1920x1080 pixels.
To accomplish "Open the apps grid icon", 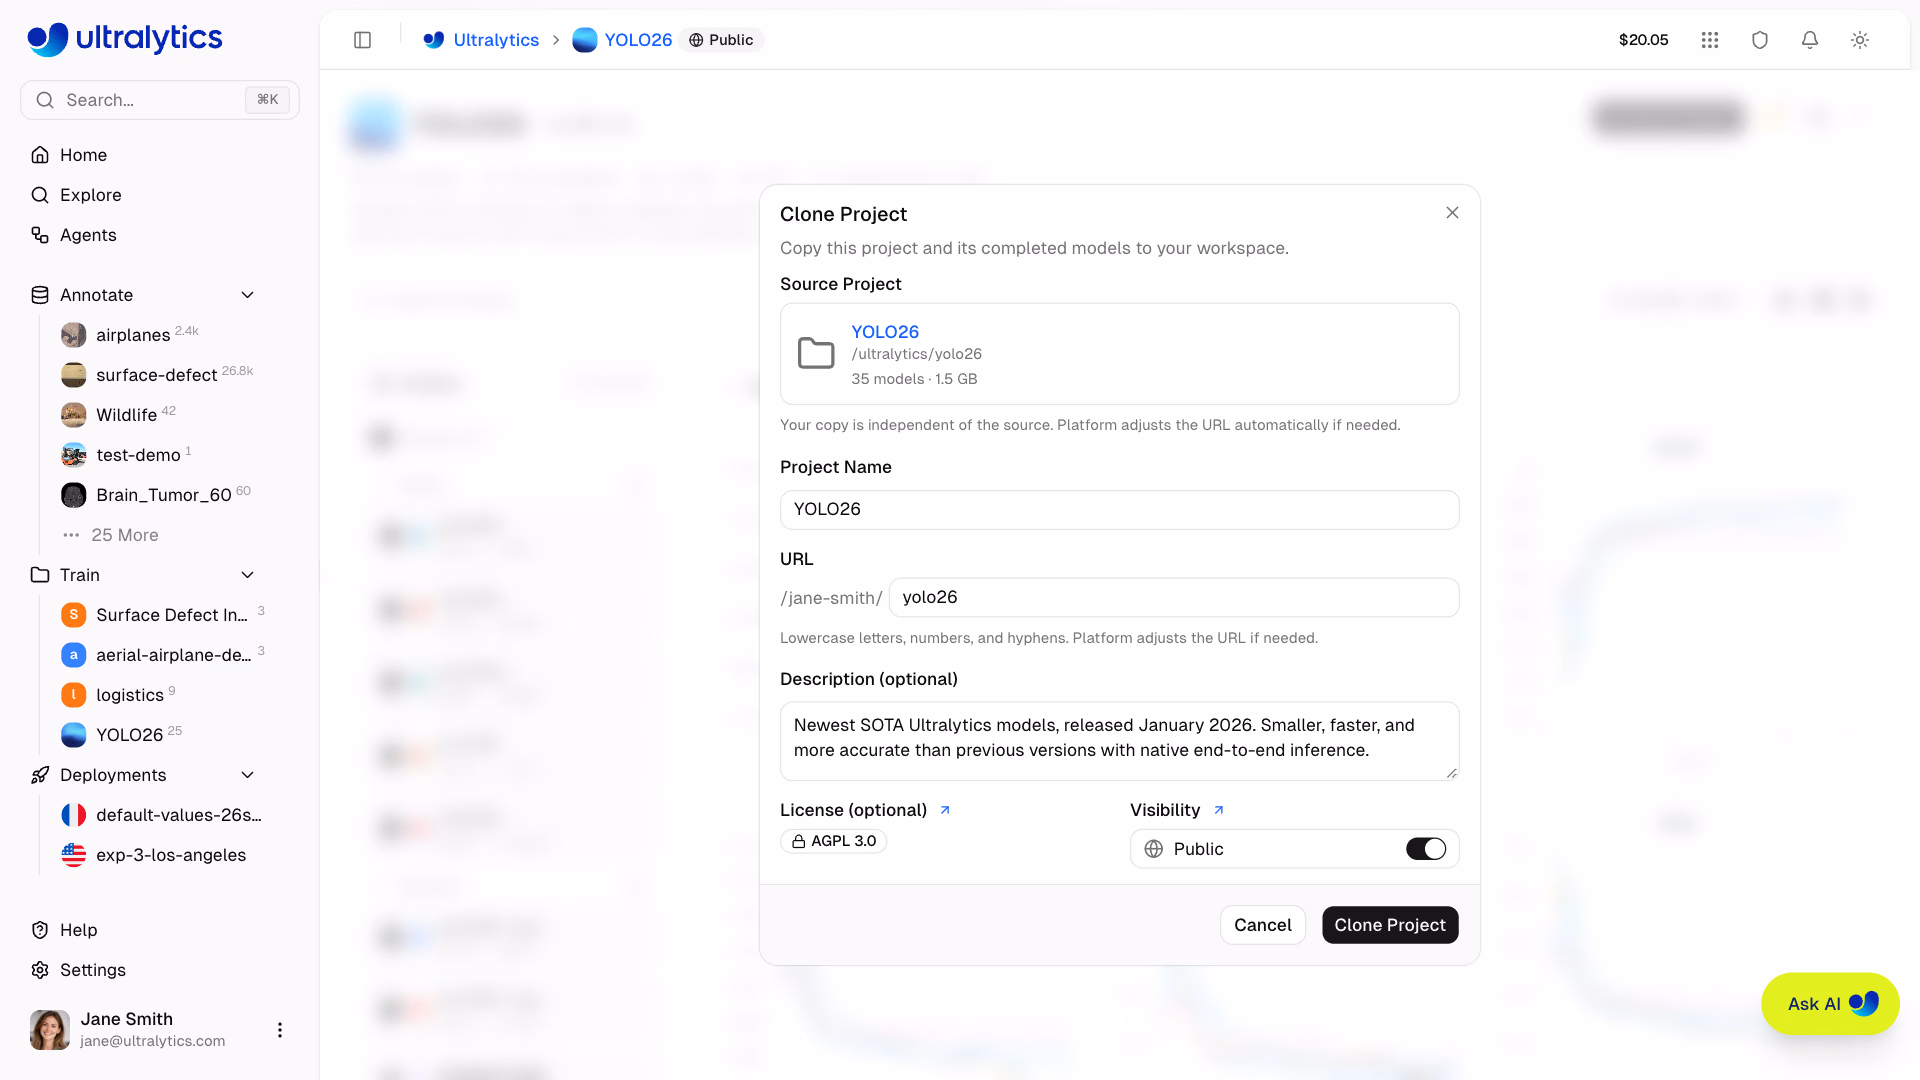I will pos(1710,40).
